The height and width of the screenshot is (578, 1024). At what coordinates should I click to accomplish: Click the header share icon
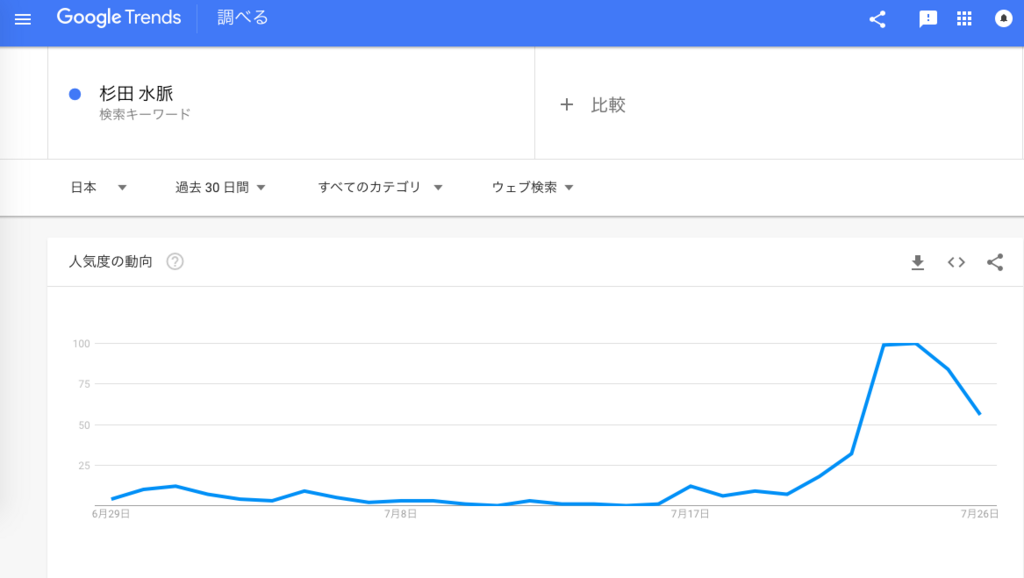(877, 19)
